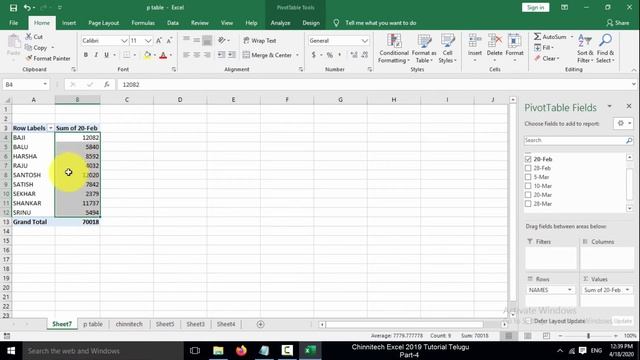Open the Cell Styles gallery

pos(447,49)
